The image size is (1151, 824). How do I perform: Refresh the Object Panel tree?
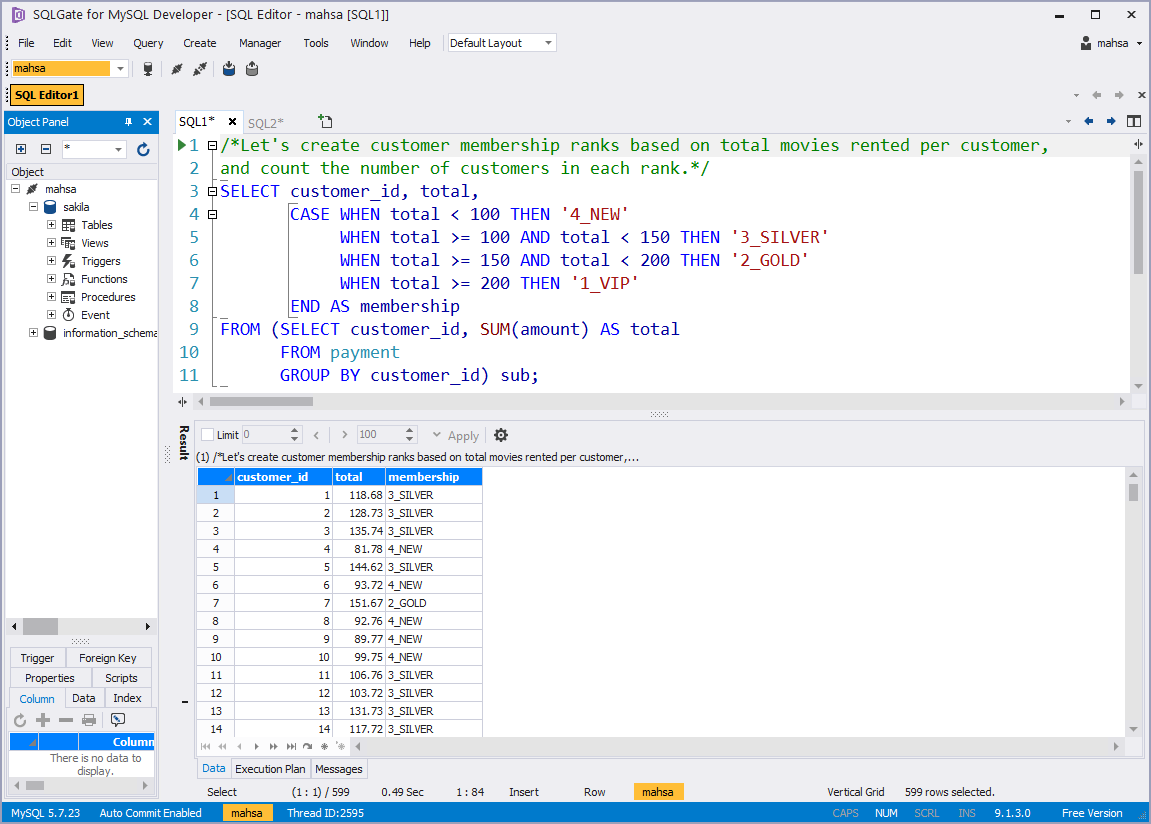[x=143, y=149]
